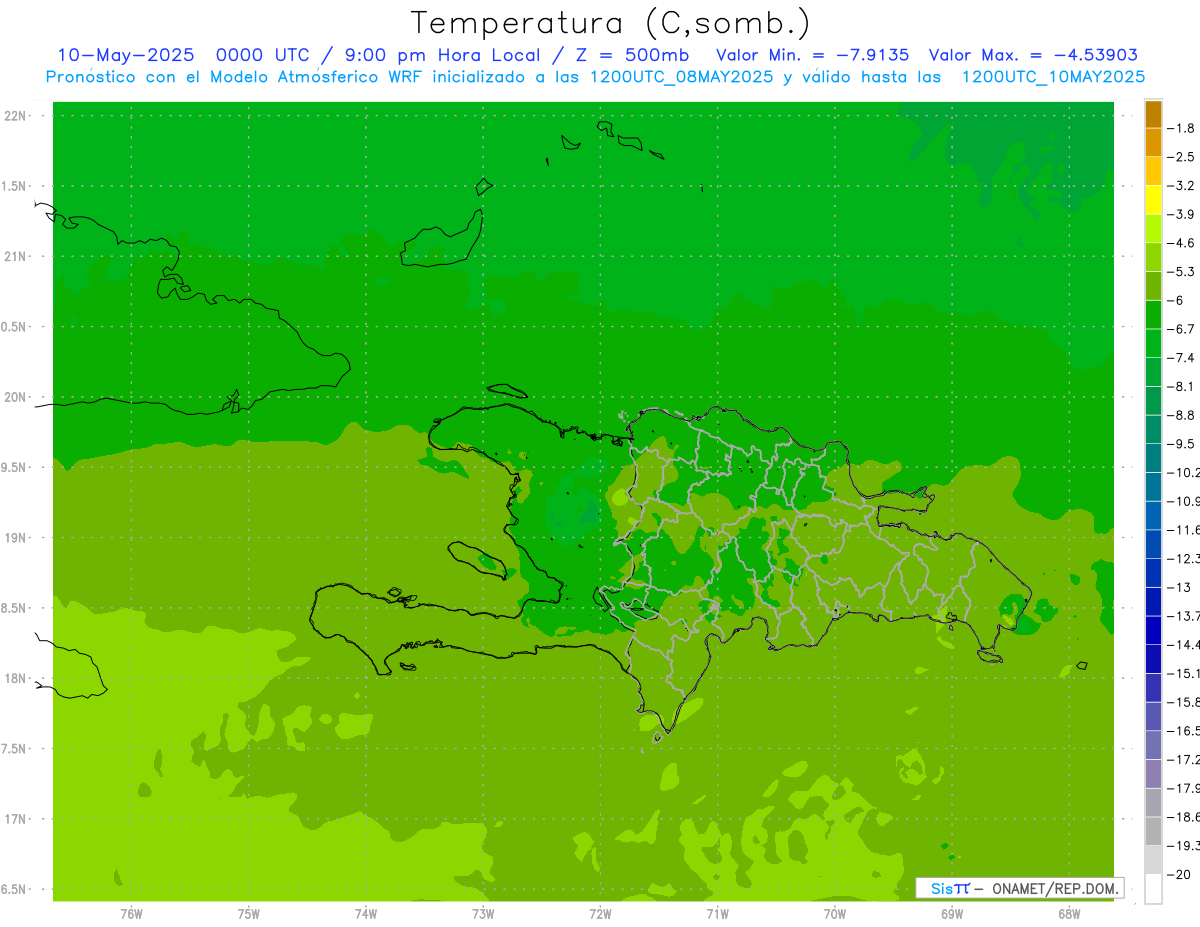Click the title 'Temperatura (C,somb.)'

(x=609, y=23)
